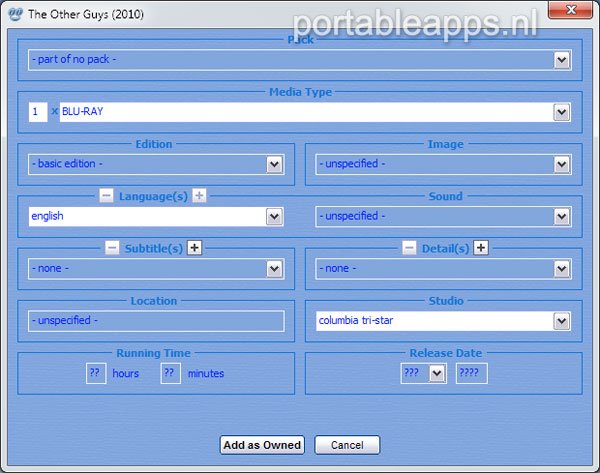Open the Media Type BLU-RAY dropdown
Screen dimensions: 600x473
coord(561,112)
